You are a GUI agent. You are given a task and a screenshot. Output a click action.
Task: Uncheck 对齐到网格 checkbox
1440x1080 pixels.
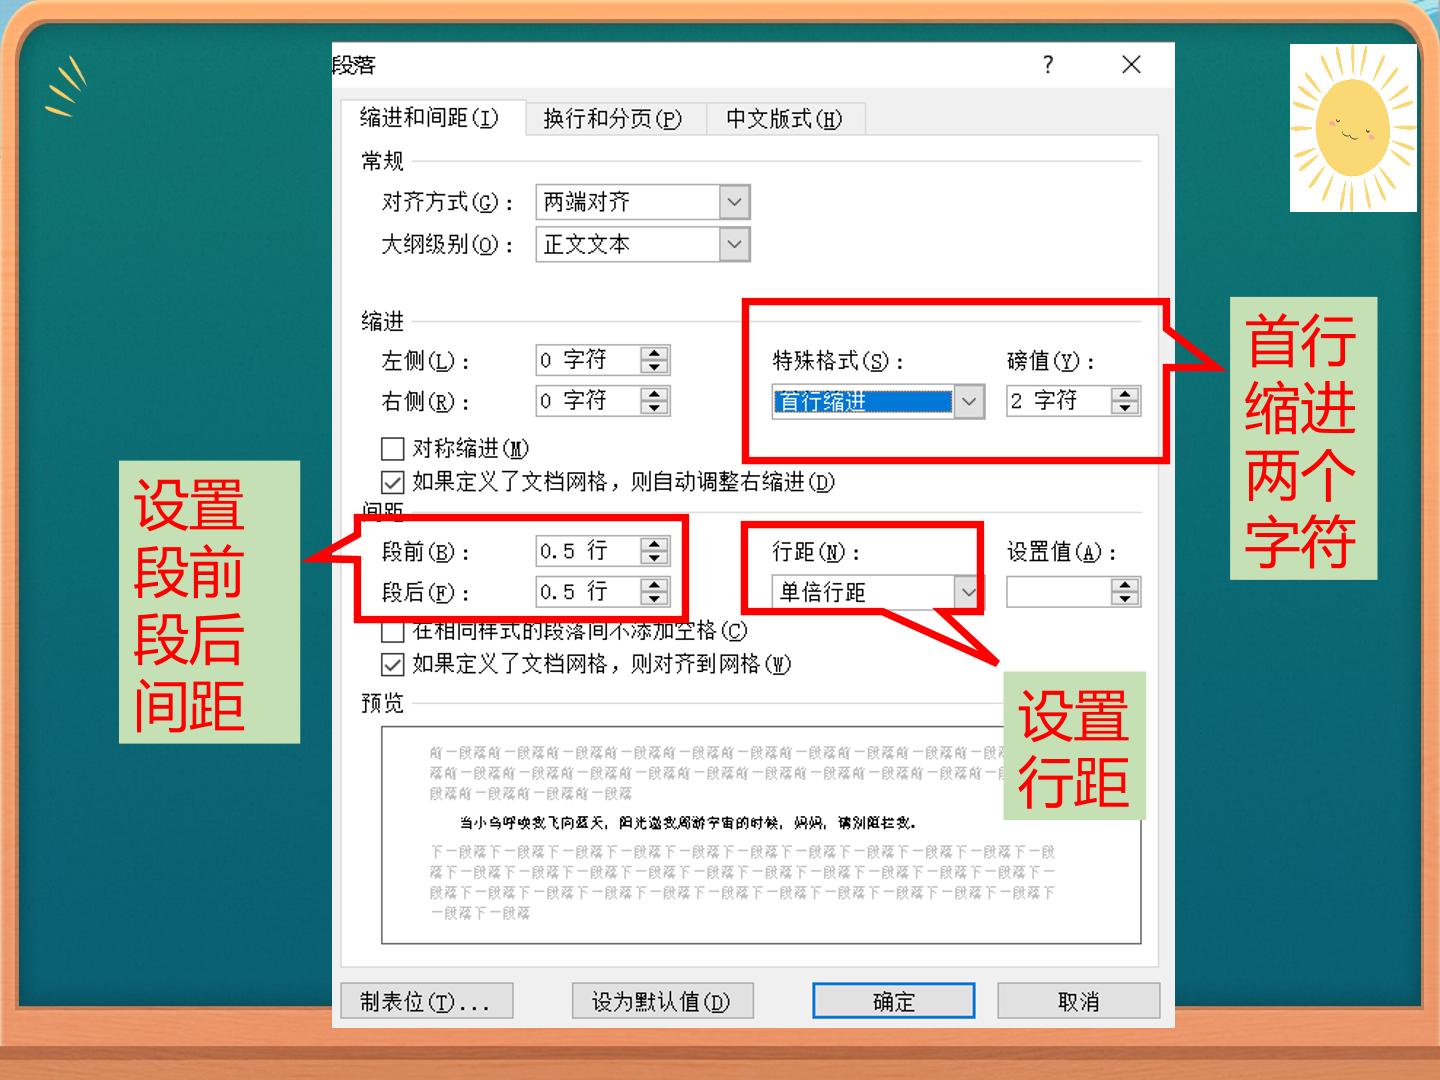pos(393,664)
